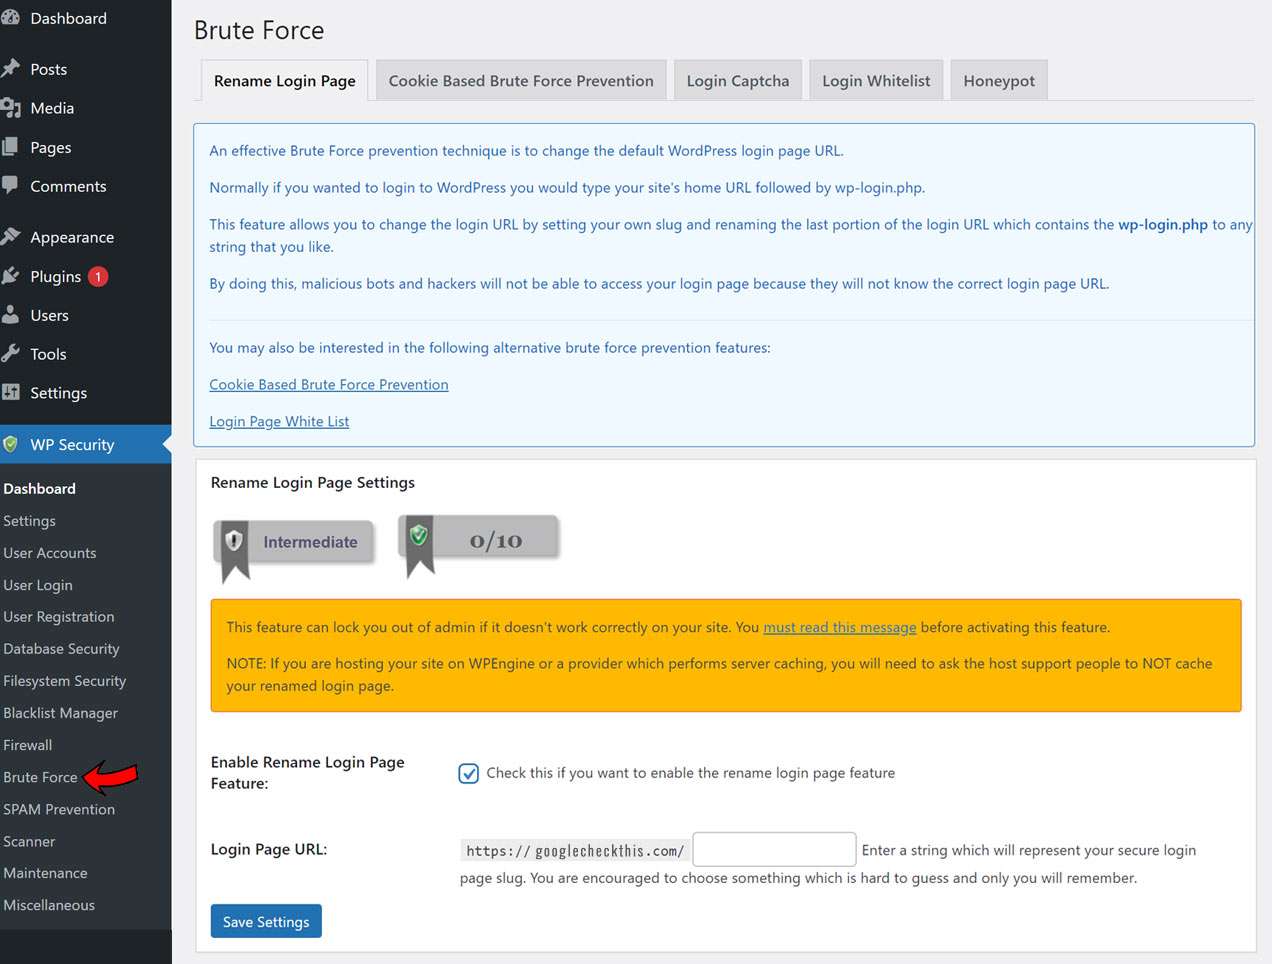1272x964 pixels.
Task: Open the User Registration submenu item
Action: [x=59, y=617]
